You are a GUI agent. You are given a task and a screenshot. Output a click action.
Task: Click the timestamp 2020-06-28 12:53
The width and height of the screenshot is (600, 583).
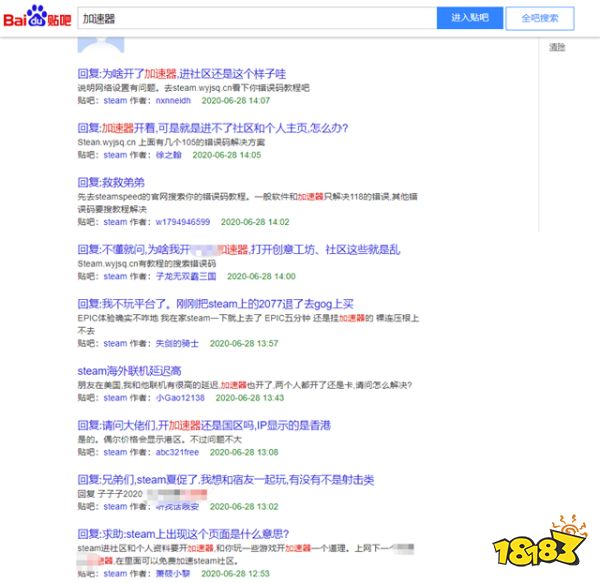[x=235, y=573]
